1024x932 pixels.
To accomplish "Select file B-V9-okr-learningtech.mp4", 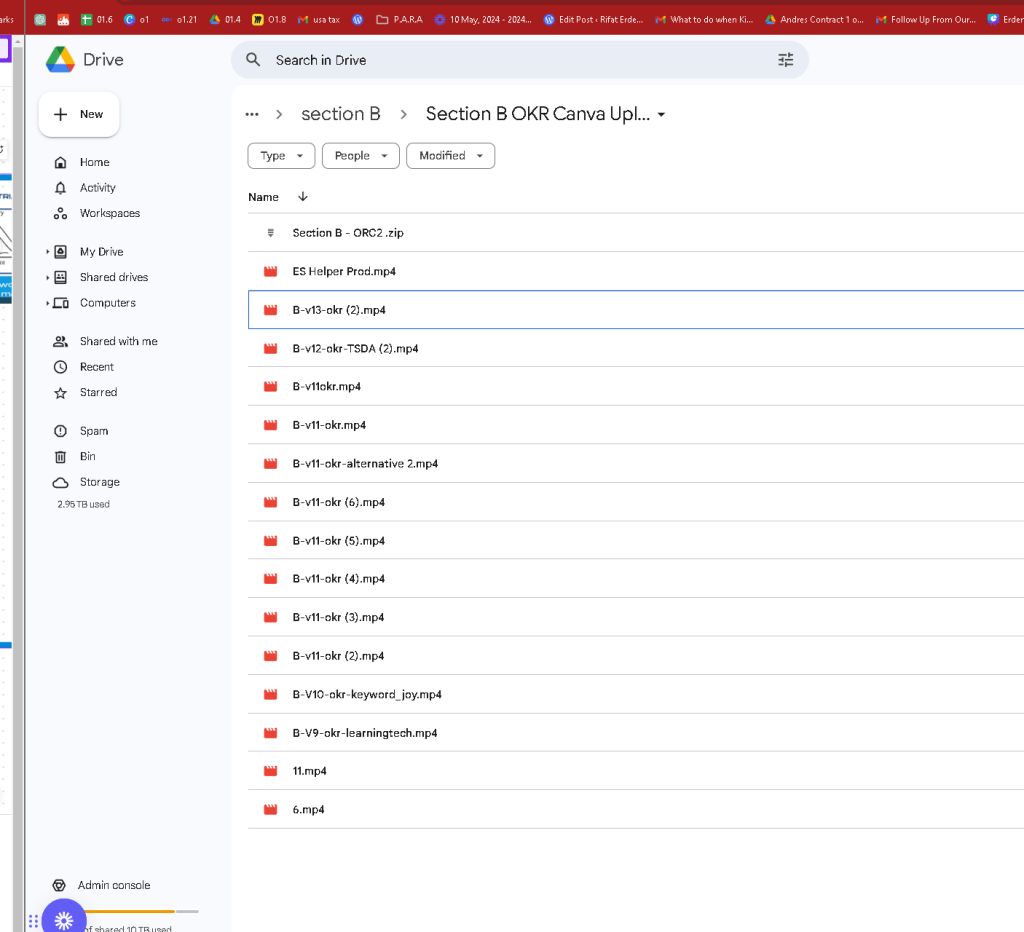I will coord(636,732).
